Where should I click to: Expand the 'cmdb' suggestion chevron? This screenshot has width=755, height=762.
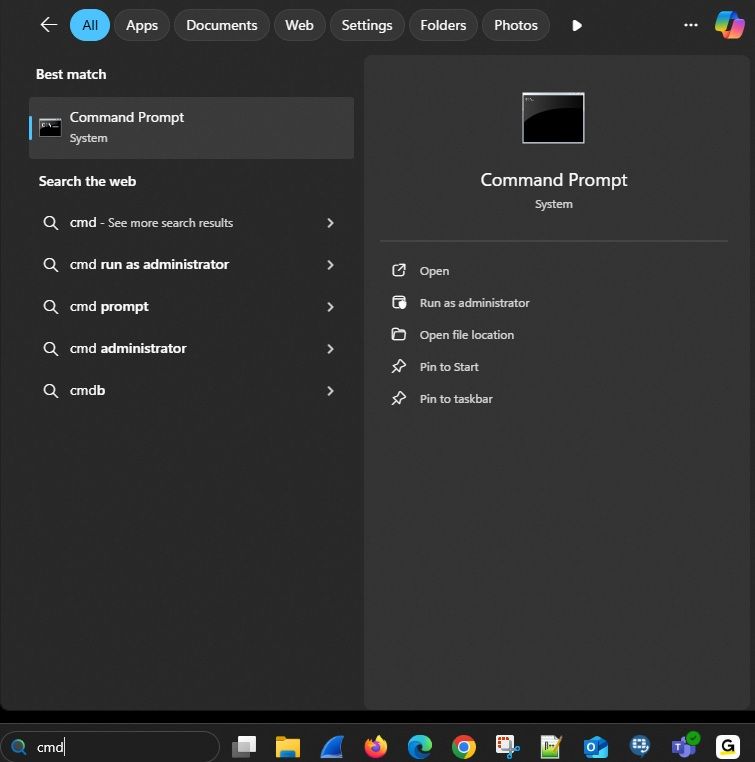point(330,391)
